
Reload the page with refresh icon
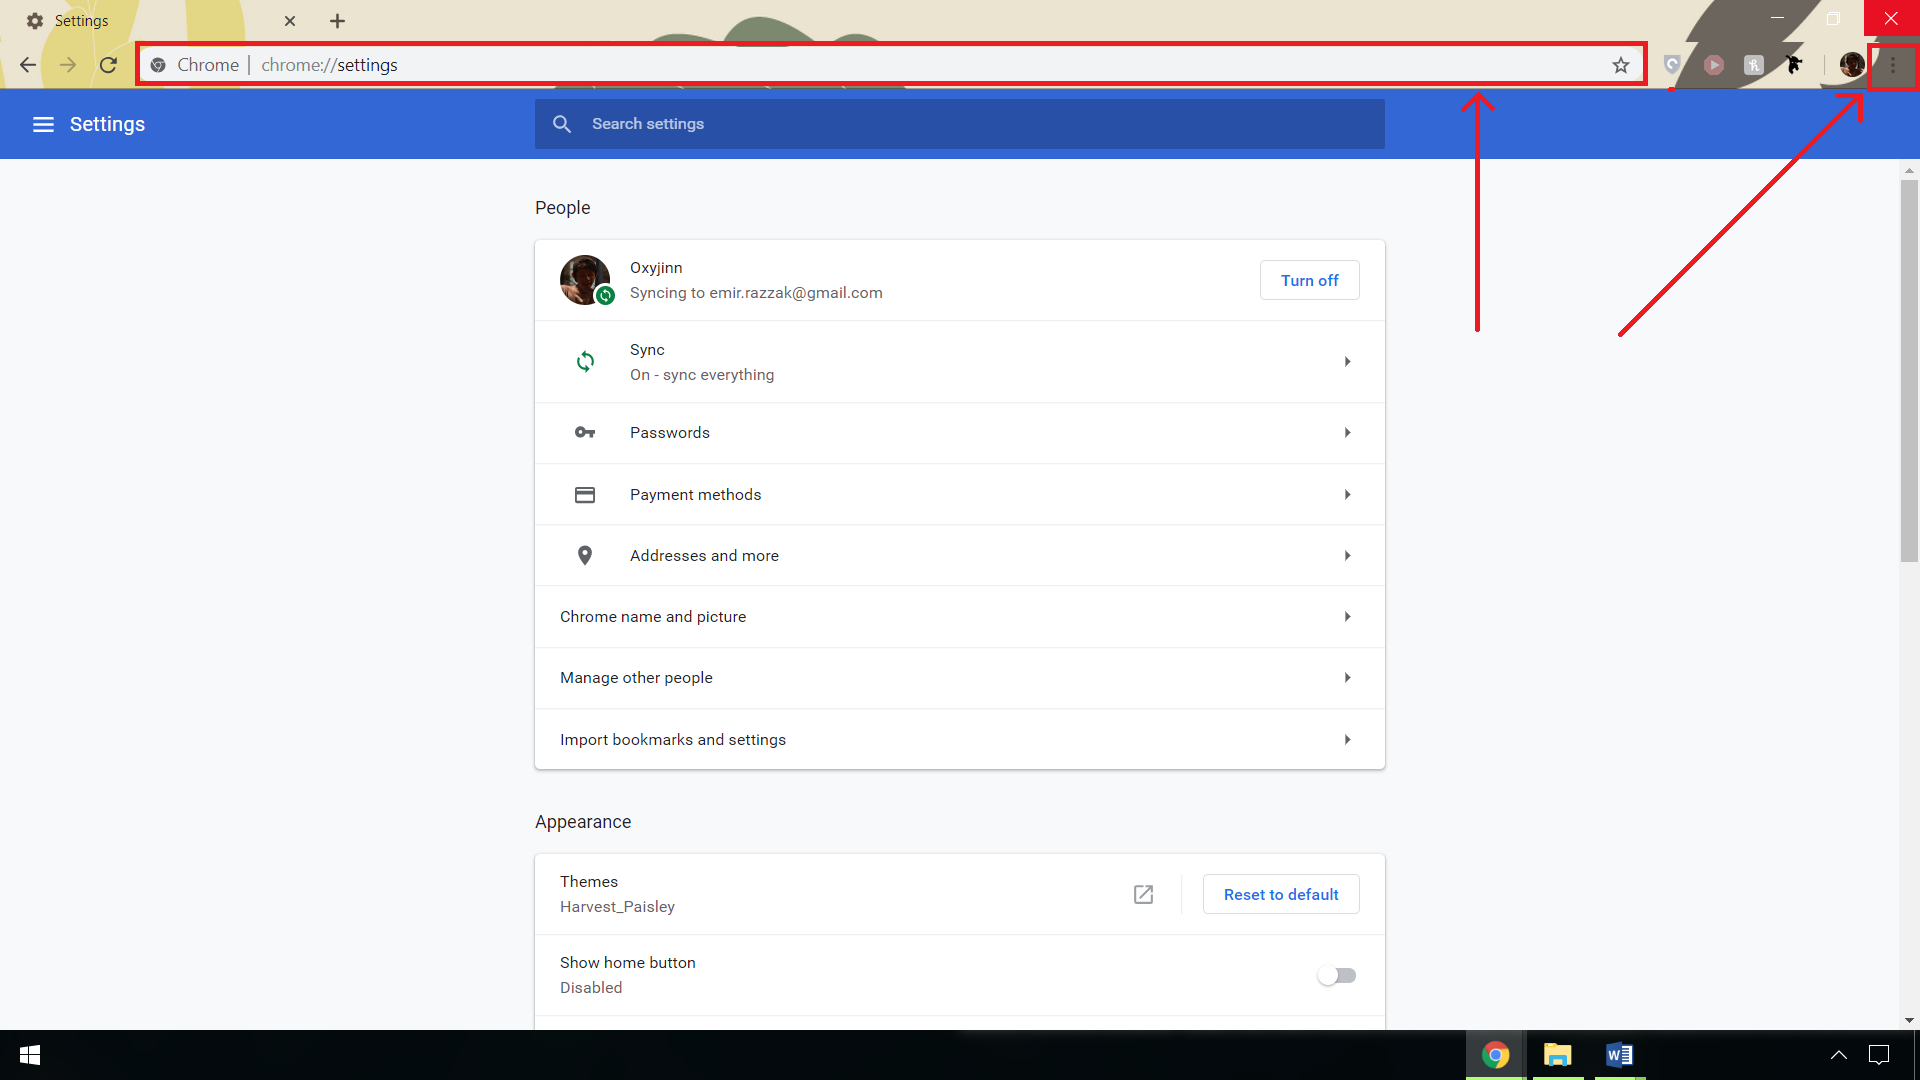(x=108, y=65)
